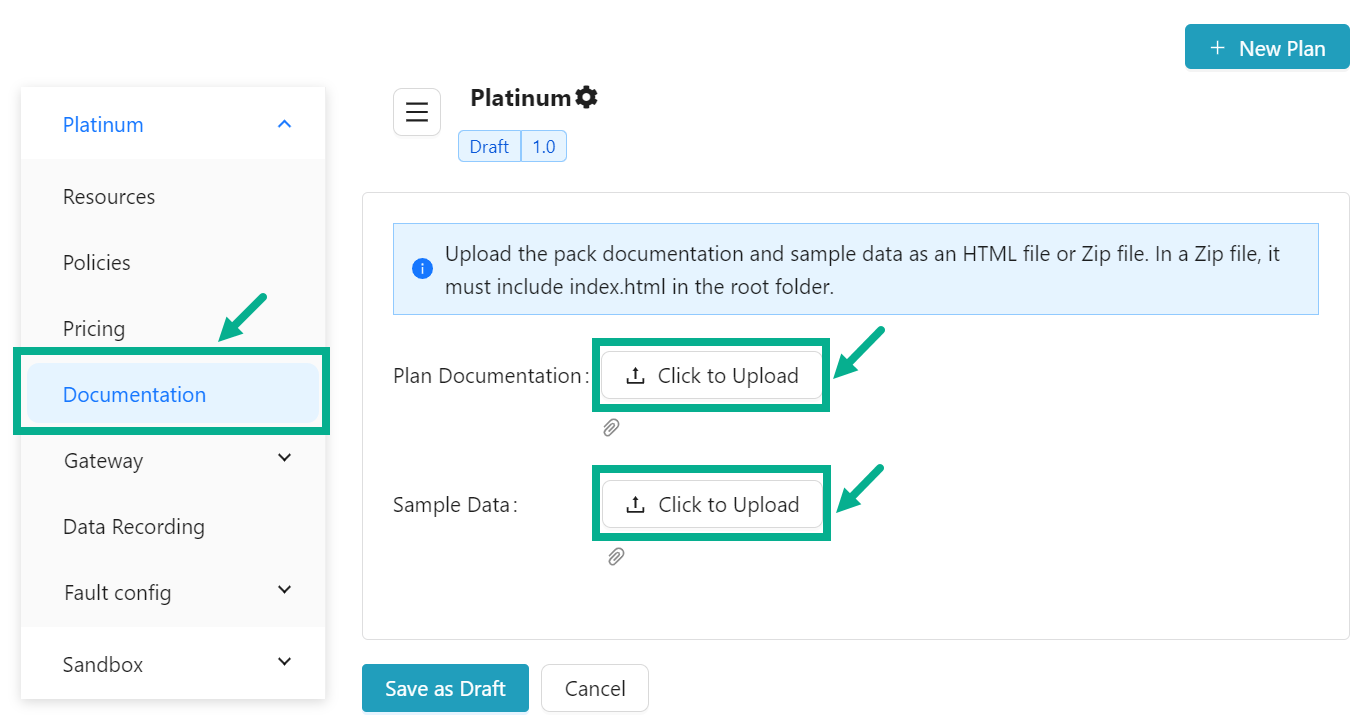
Task: Select Data Recording in the sidebar
Action: point(133,526)
